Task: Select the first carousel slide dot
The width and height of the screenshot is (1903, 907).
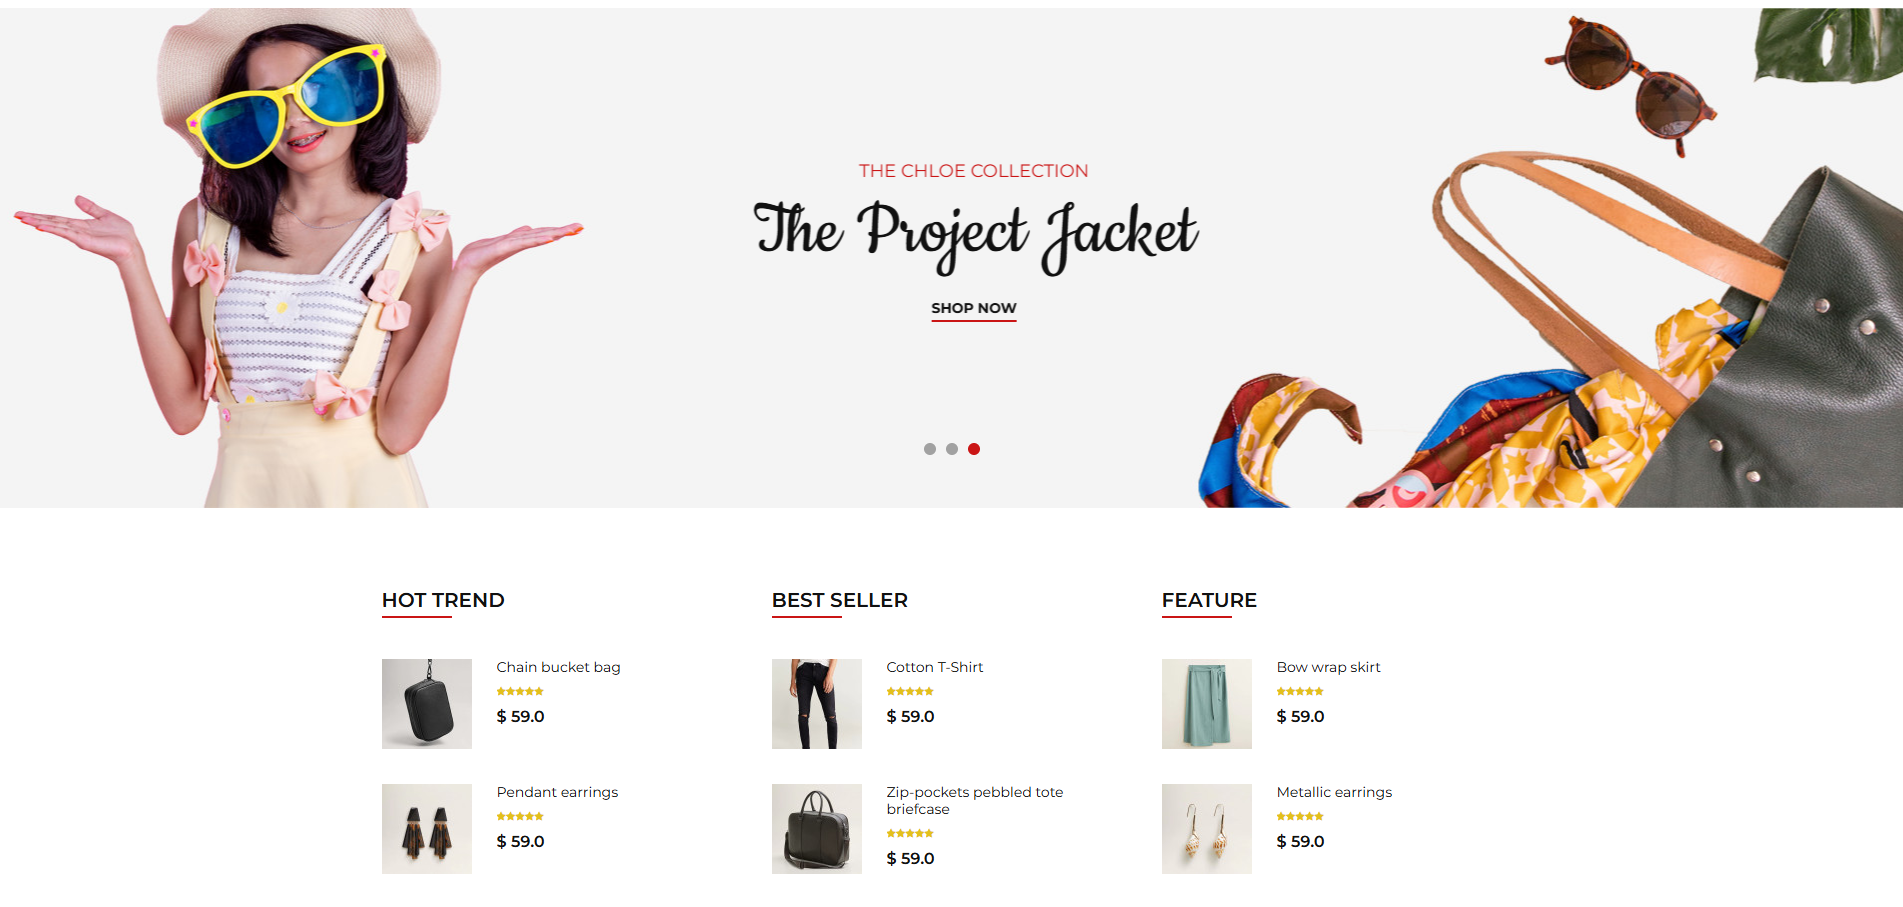Action: [930, 449]
